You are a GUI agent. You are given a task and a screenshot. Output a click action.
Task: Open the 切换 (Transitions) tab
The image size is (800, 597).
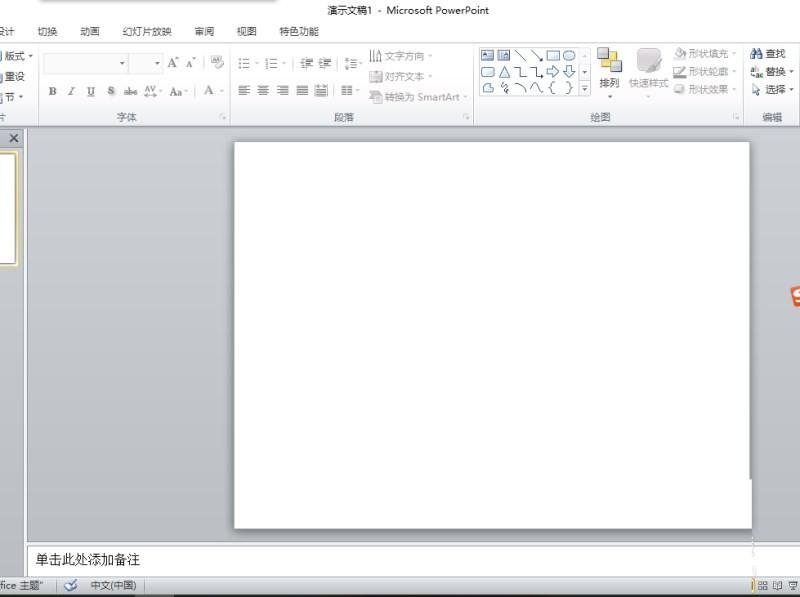point(47,31)
